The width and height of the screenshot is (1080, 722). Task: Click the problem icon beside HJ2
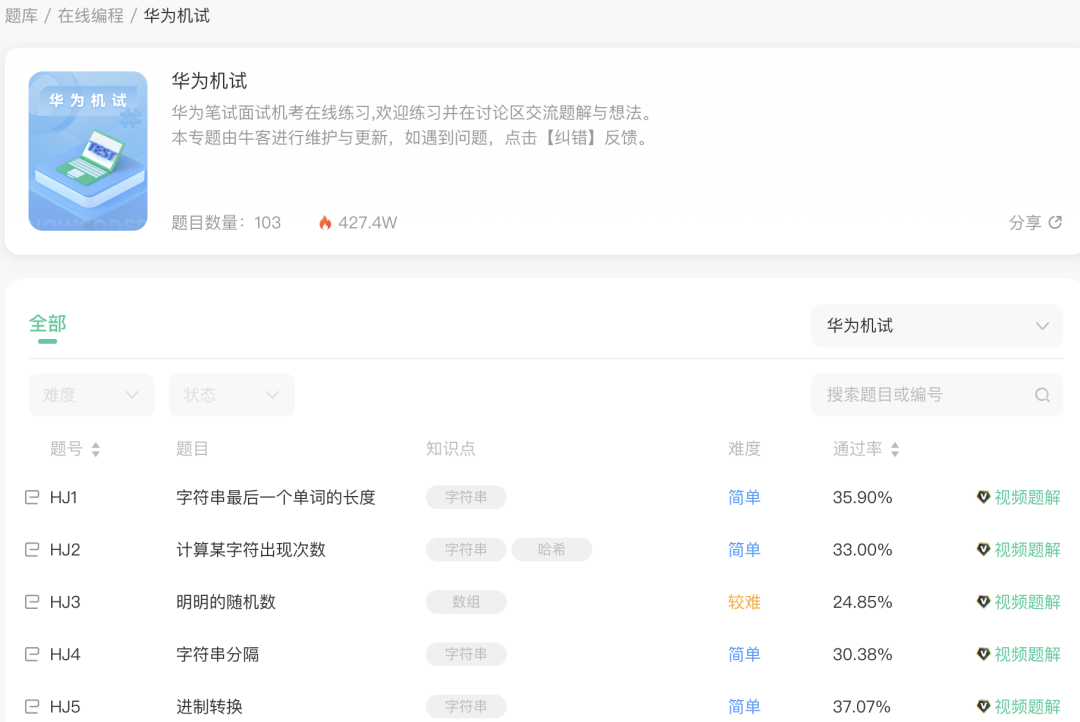click(32, 549)
